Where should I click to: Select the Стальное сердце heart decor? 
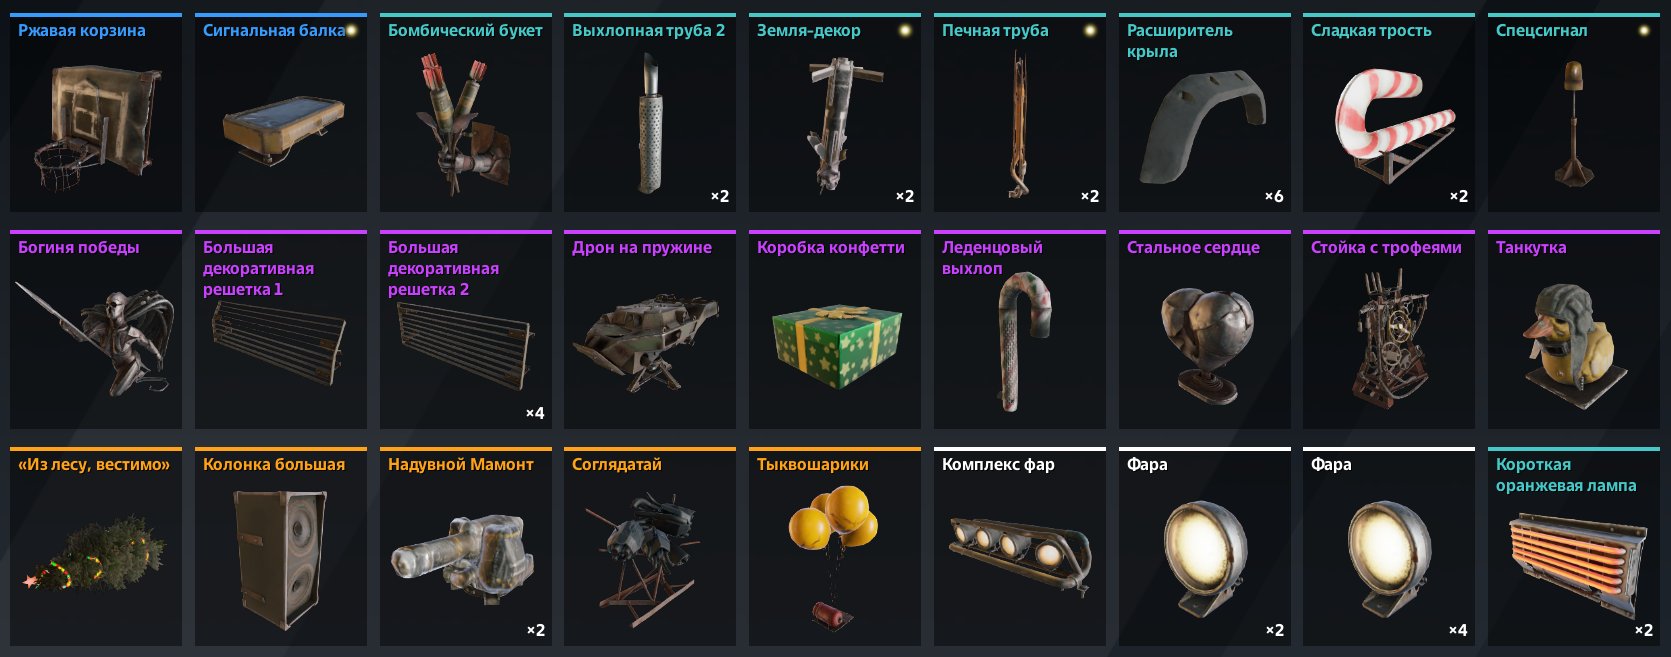point(1205,329)
